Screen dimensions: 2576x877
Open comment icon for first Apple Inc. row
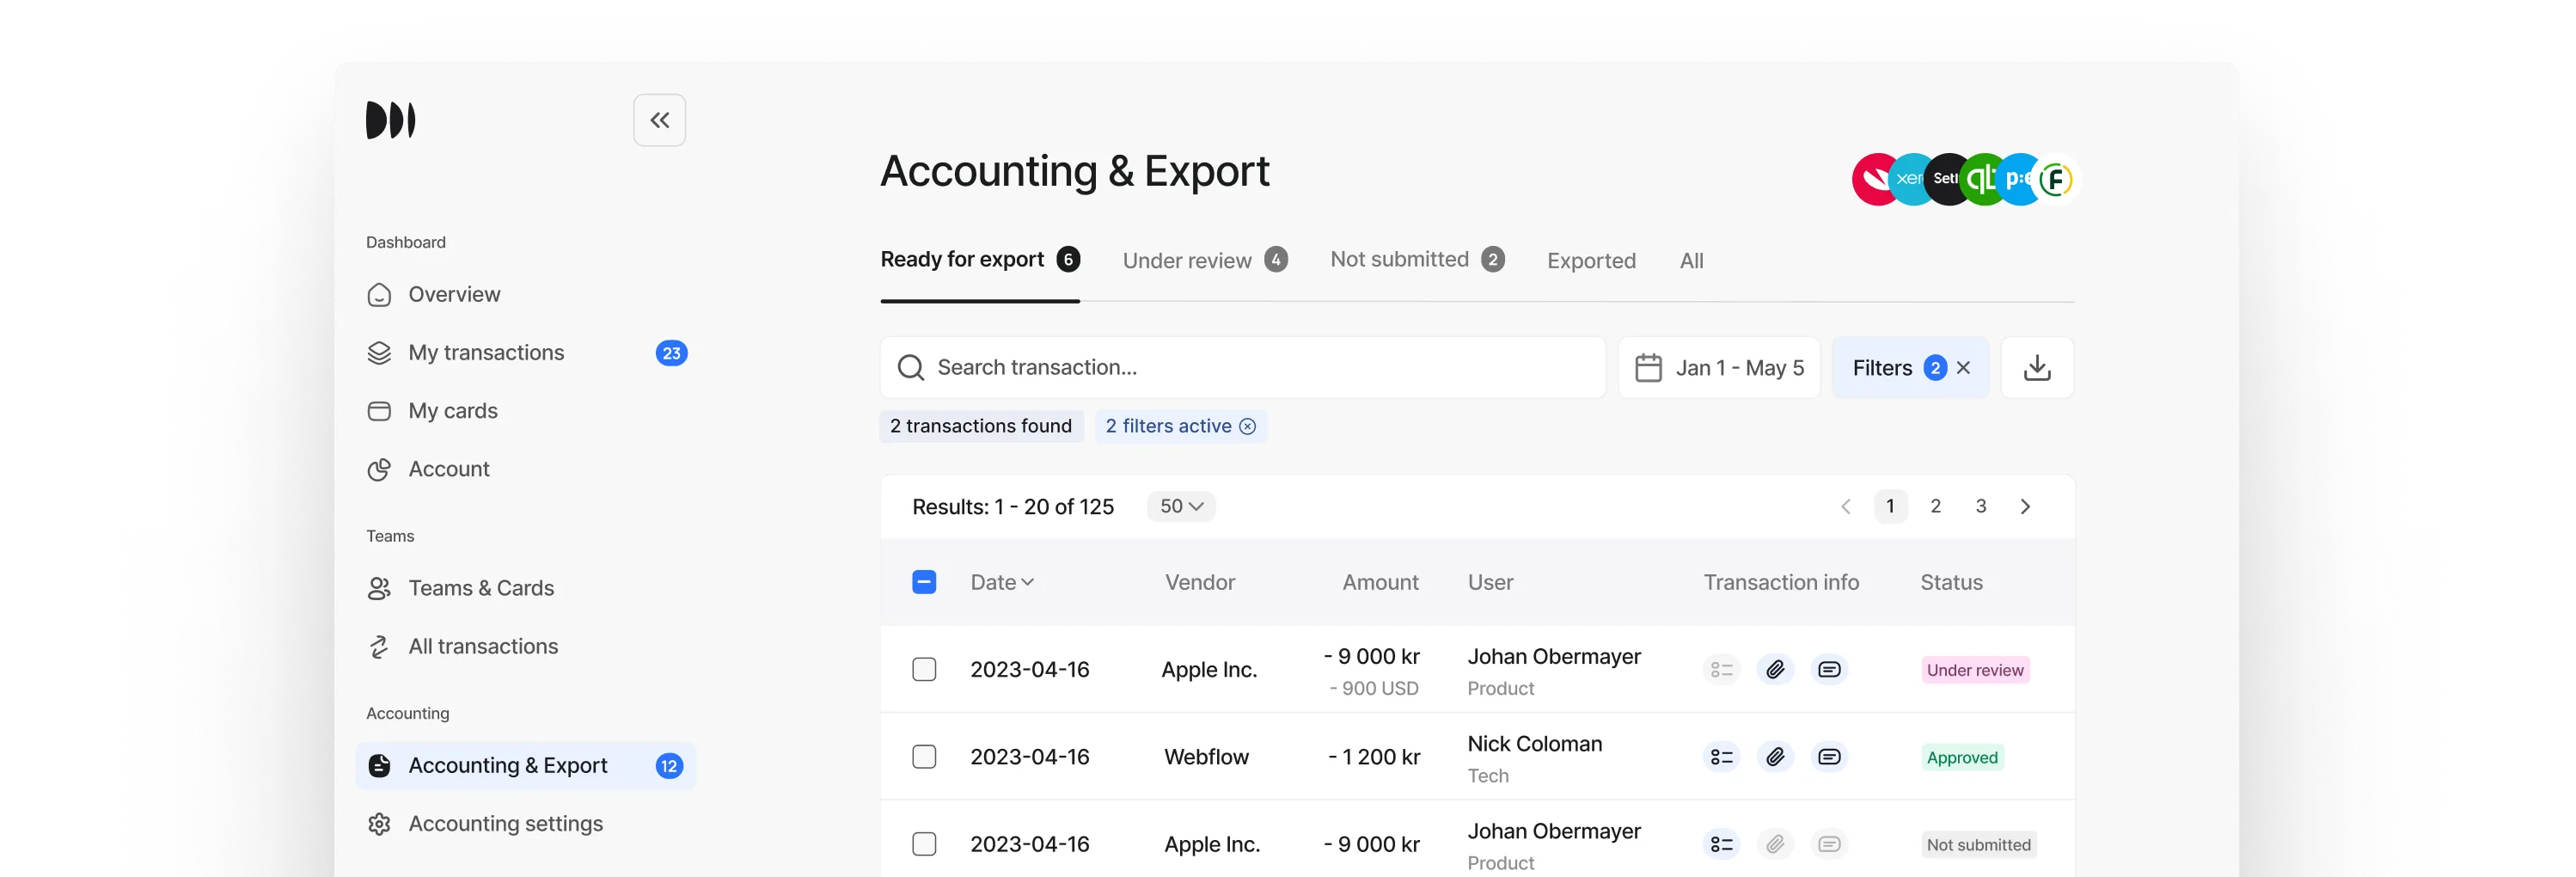(1829, 670)
